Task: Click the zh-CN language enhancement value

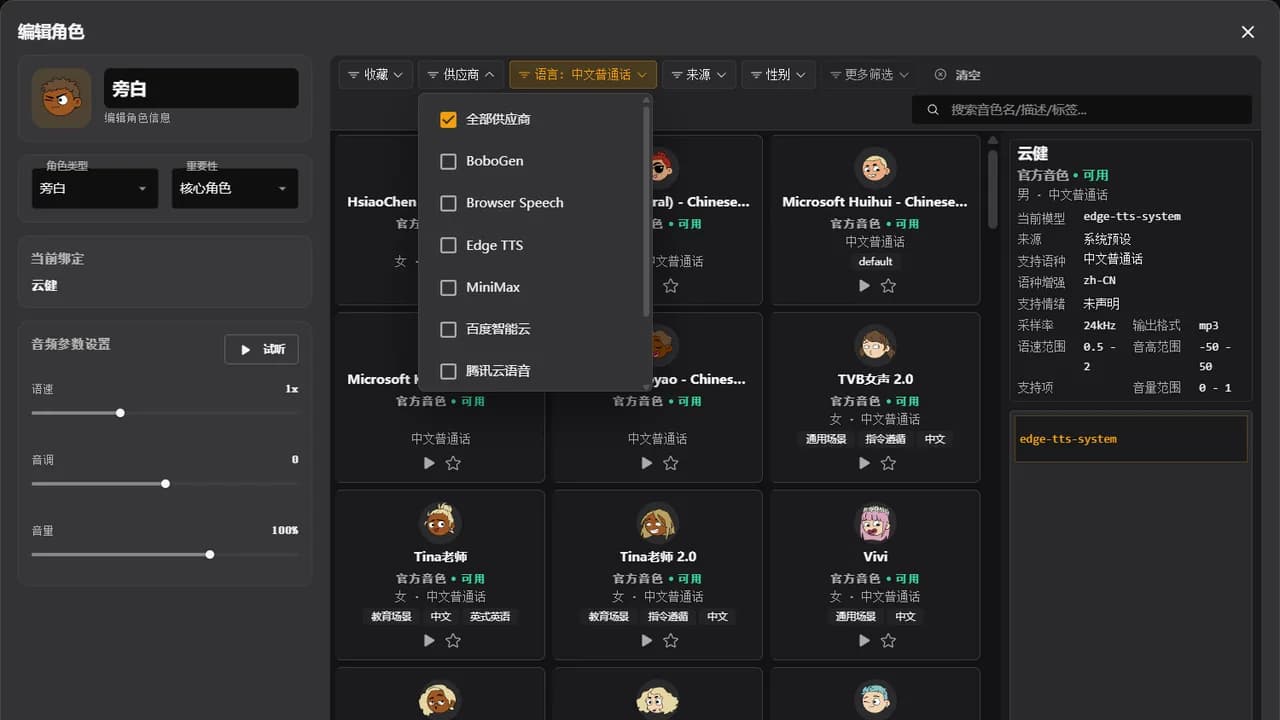Action: pos(1099,281)
